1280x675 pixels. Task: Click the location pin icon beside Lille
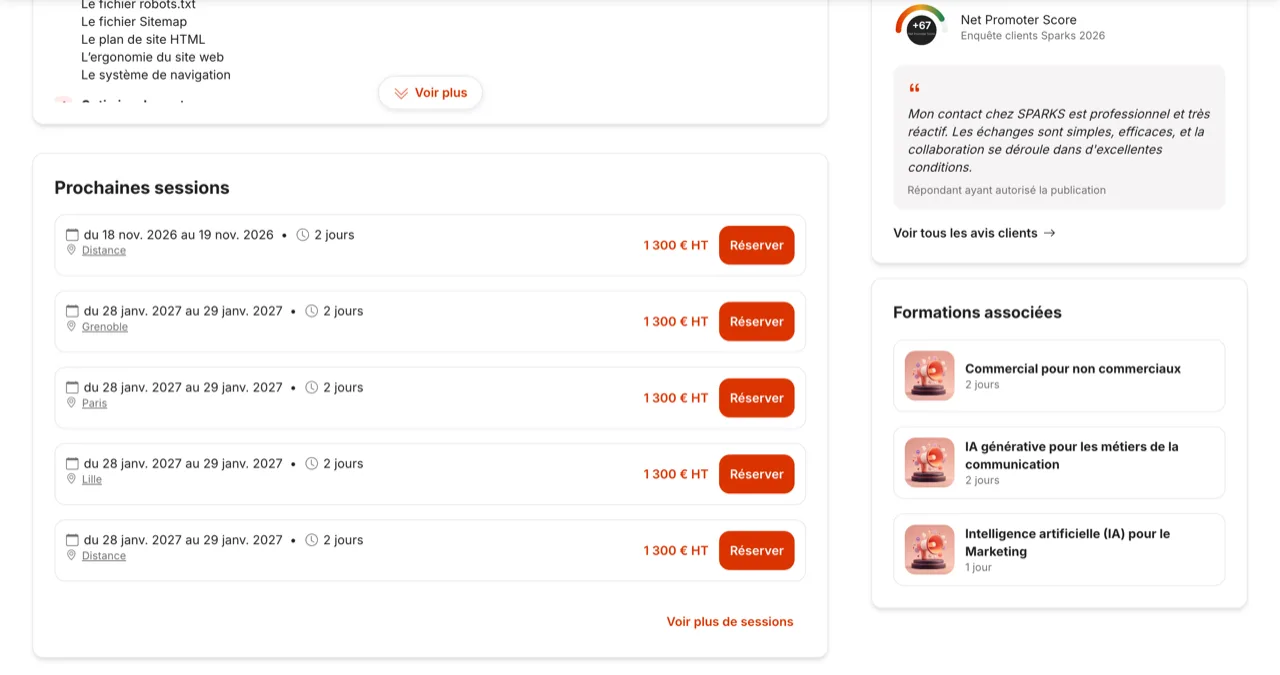tap(71, 479)
